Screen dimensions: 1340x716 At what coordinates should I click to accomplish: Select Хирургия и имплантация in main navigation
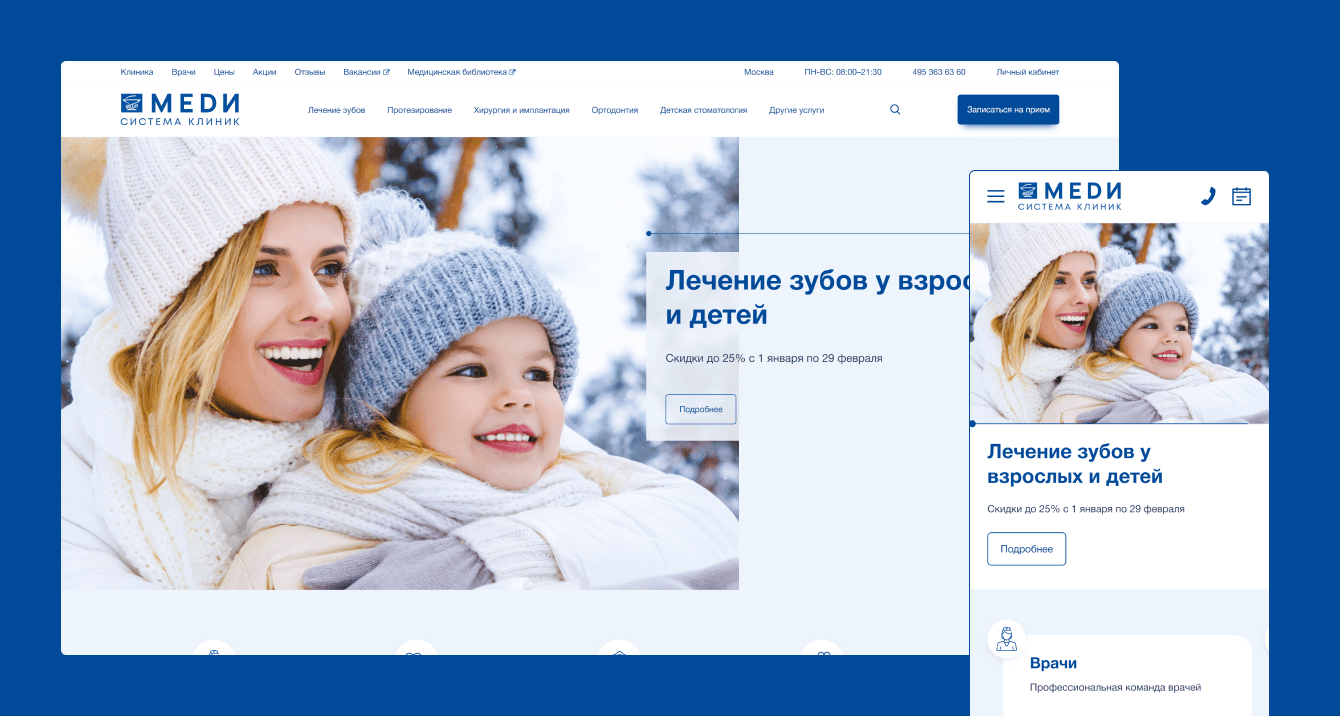tap(521, 110)
